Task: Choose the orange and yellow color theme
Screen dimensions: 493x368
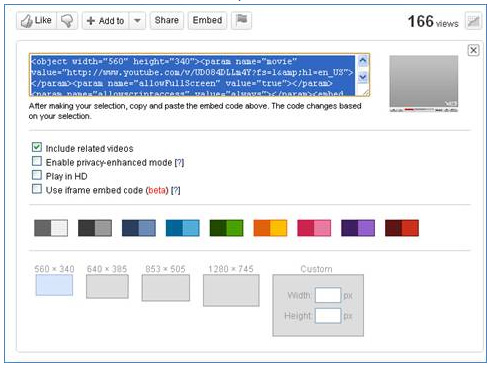Action: (x=270, y=228)
